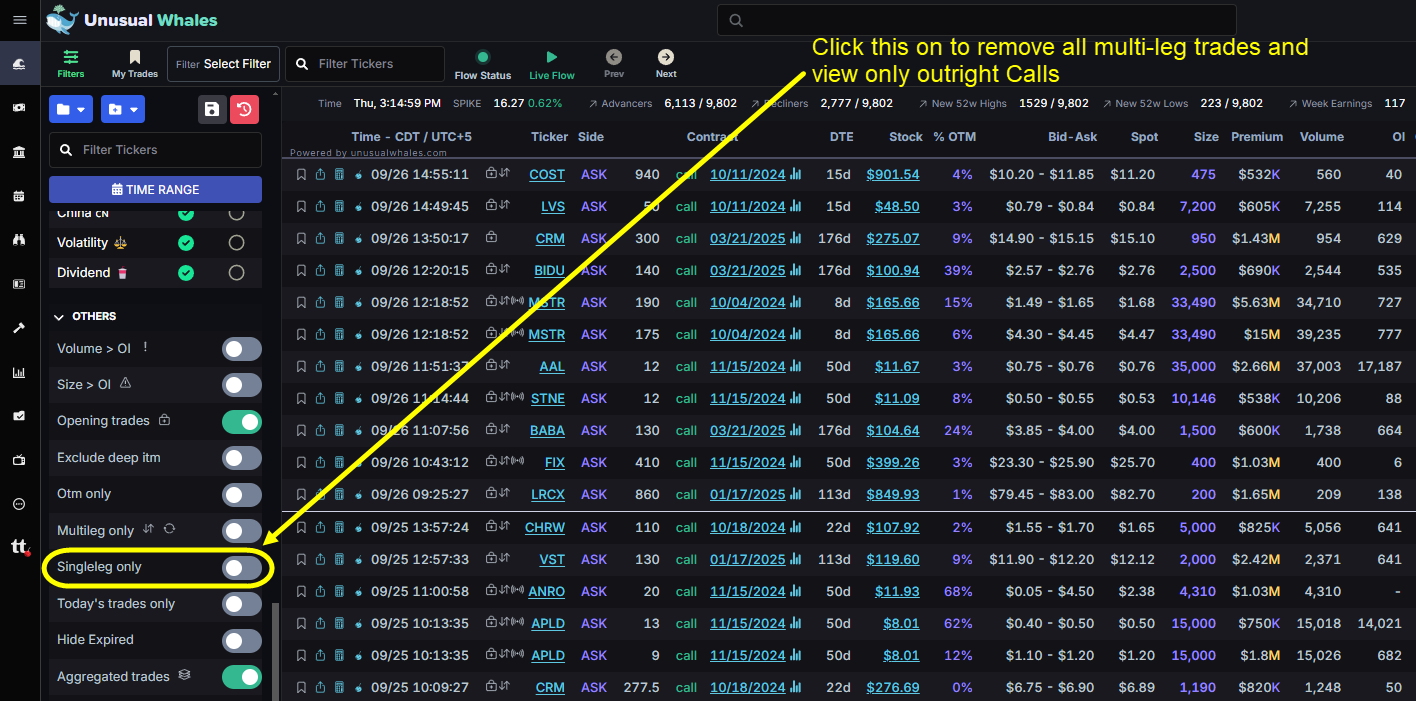Collapse the OTHERS section
Viewport: 1416px width, 701px height.
[86, 316]
